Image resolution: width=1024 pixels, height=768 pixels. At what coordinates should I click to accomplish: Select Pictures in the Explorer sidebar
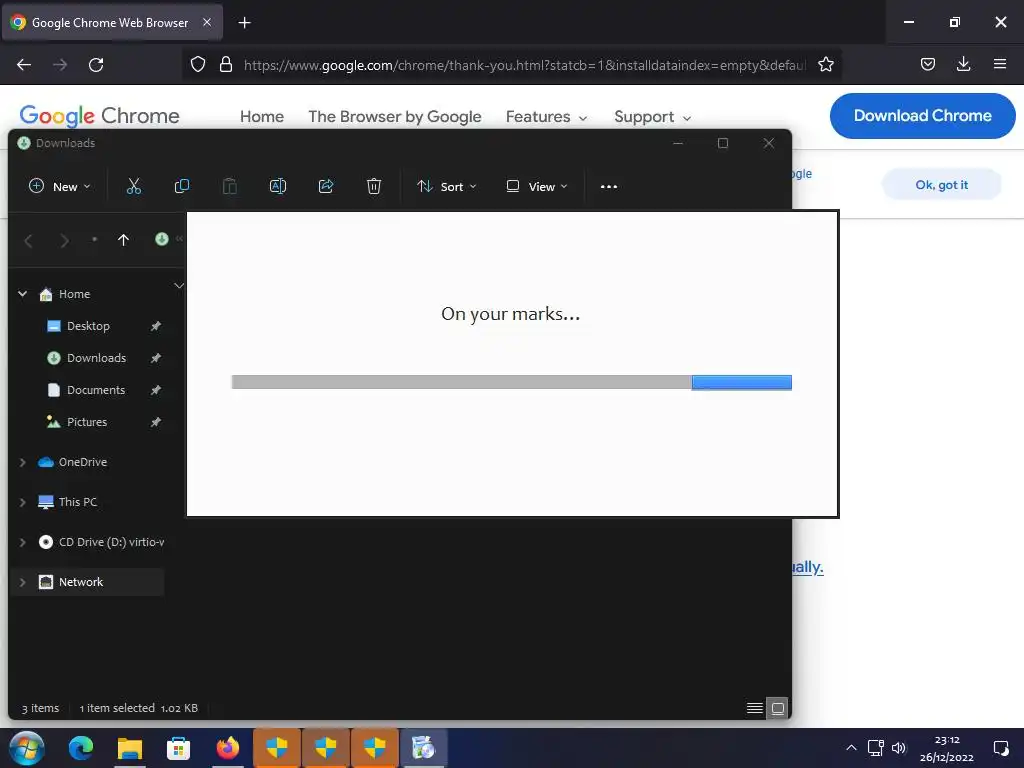[87, 422]
